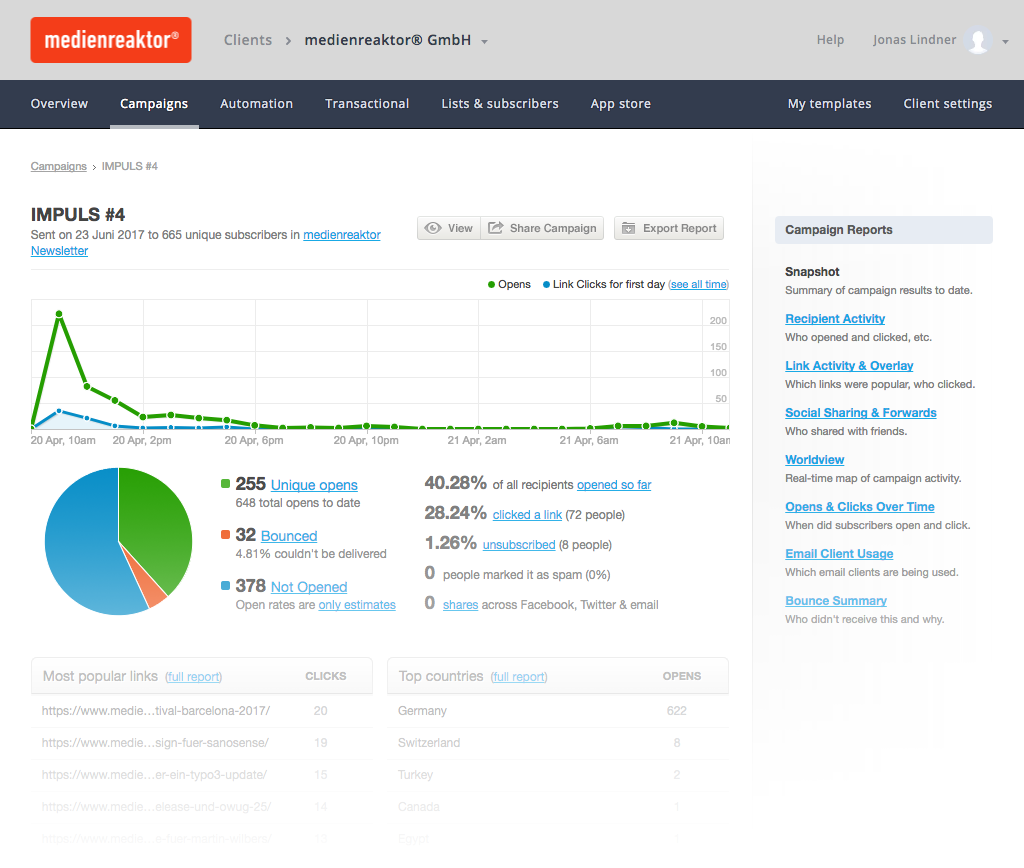
Task: Open the Unique opens link
Action: click(x=314, y=485)
